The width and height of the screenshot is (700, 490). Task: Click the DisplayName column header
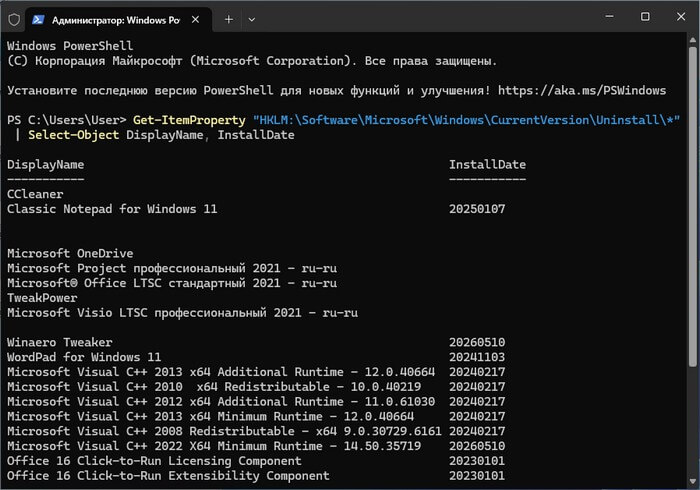tap(46, 165)
